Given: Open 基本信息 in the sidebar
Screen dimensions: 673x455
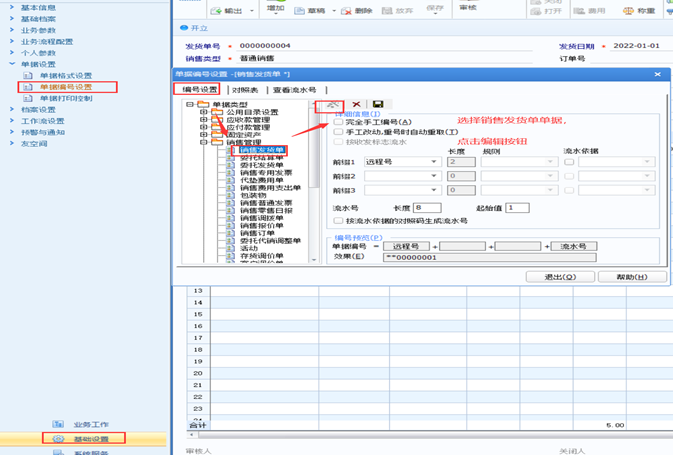Looking at the screenshot, I should tap(38, 8).
